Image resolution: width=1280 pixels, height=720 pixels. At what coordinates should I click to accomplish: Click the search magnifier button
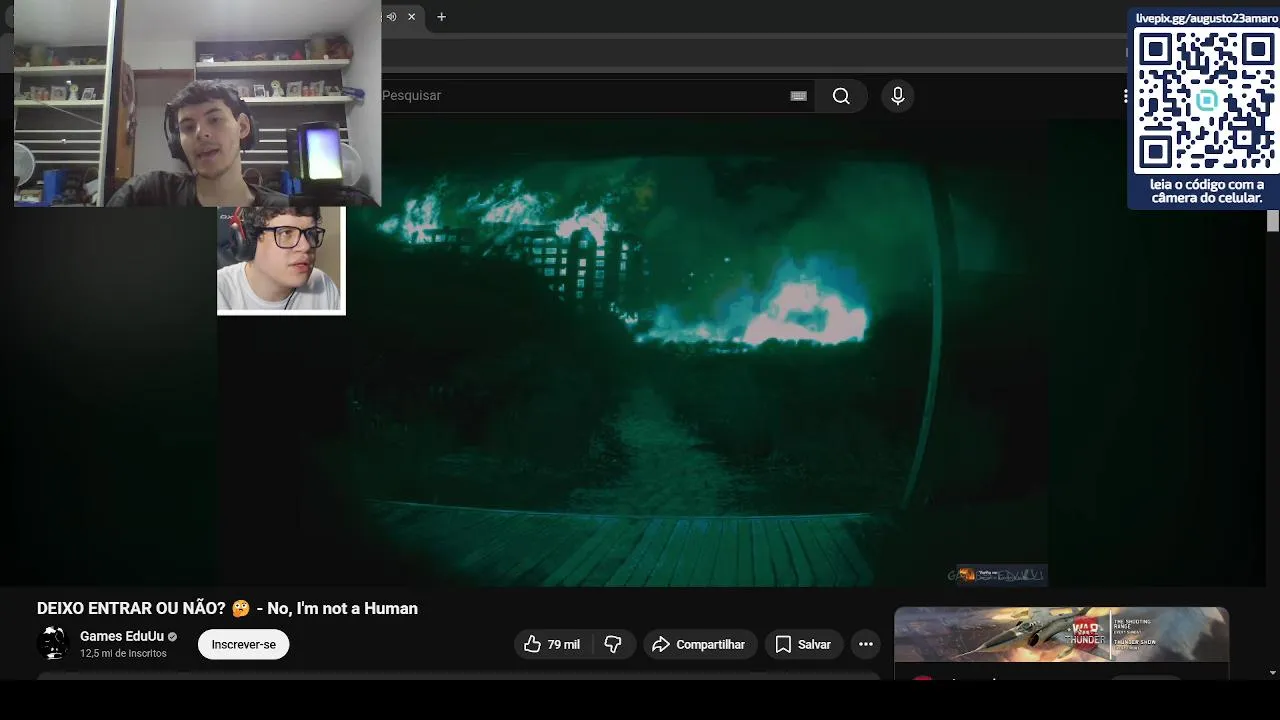[841, 96]
